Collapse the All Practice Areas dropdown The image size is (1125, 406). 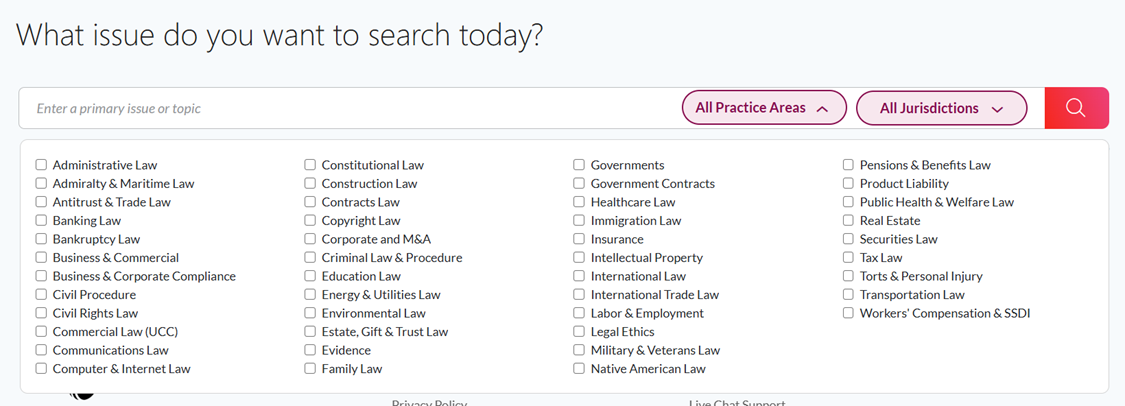764,108
